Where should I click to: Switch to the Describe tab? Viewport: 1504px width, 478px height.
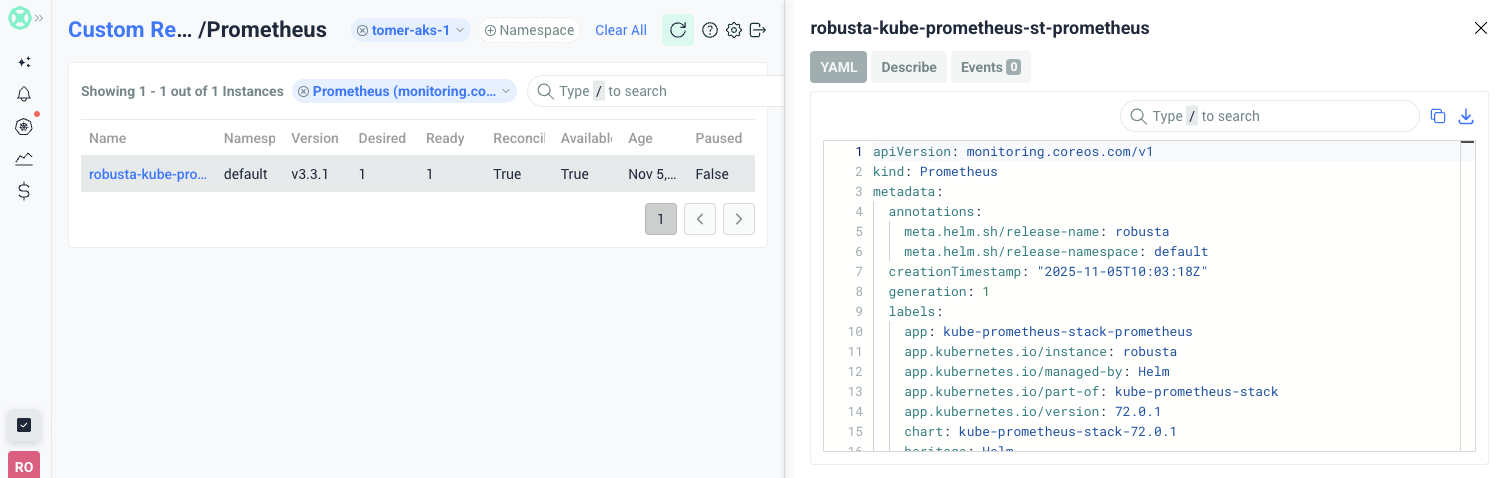tap(908, 67)
